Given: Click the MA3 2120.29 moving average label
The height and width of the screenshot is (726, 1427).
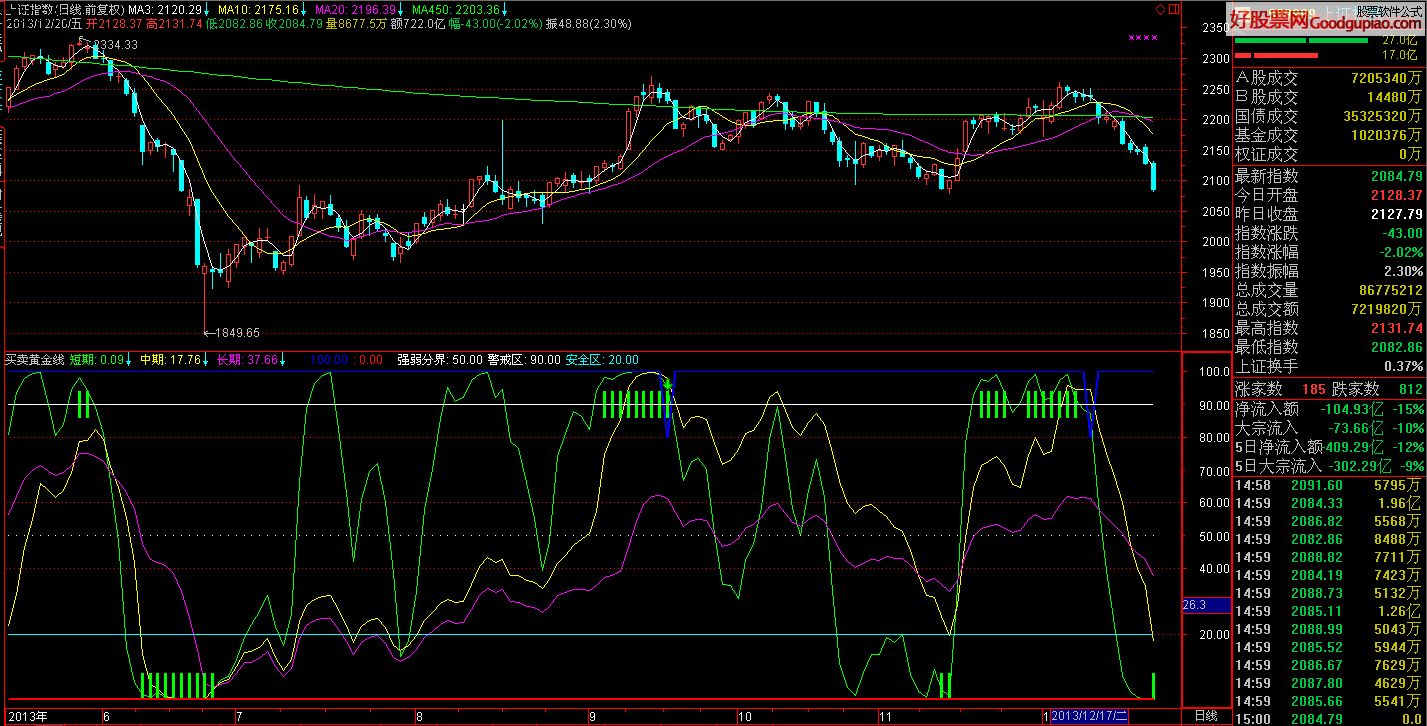Looking at the screenshot, I should (x=168, y=9).
